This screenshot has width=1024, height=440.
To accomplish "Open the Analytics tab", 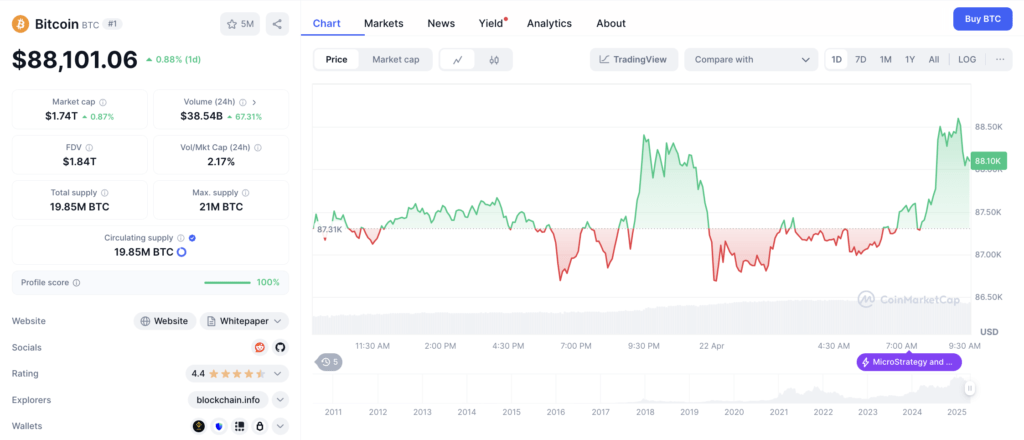I will (x=549, y=23).
